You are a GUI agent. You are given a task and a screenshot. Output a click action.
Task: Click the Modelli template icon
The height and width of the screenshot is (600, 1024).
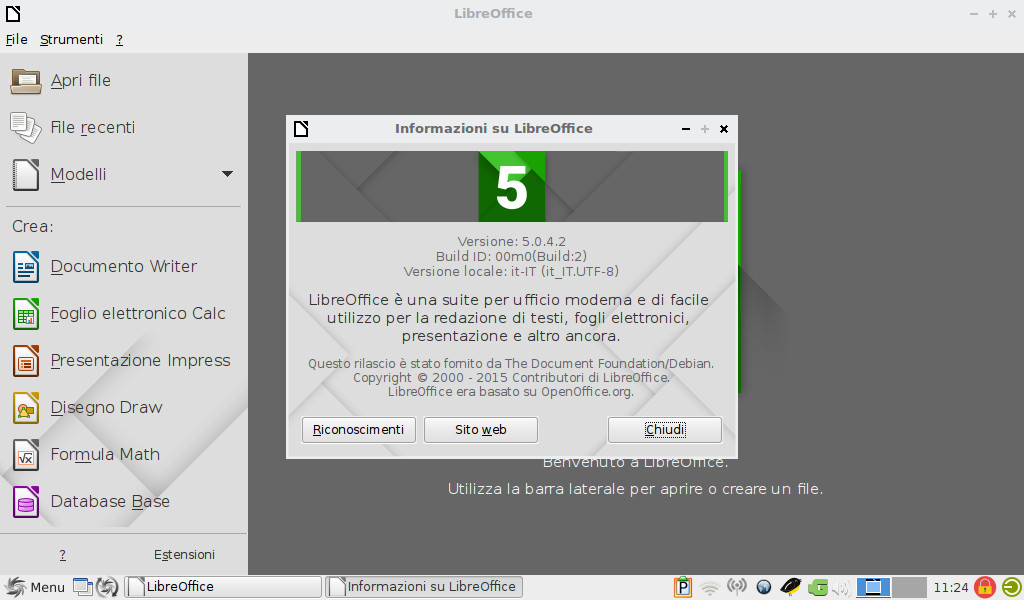coord(25,174)
